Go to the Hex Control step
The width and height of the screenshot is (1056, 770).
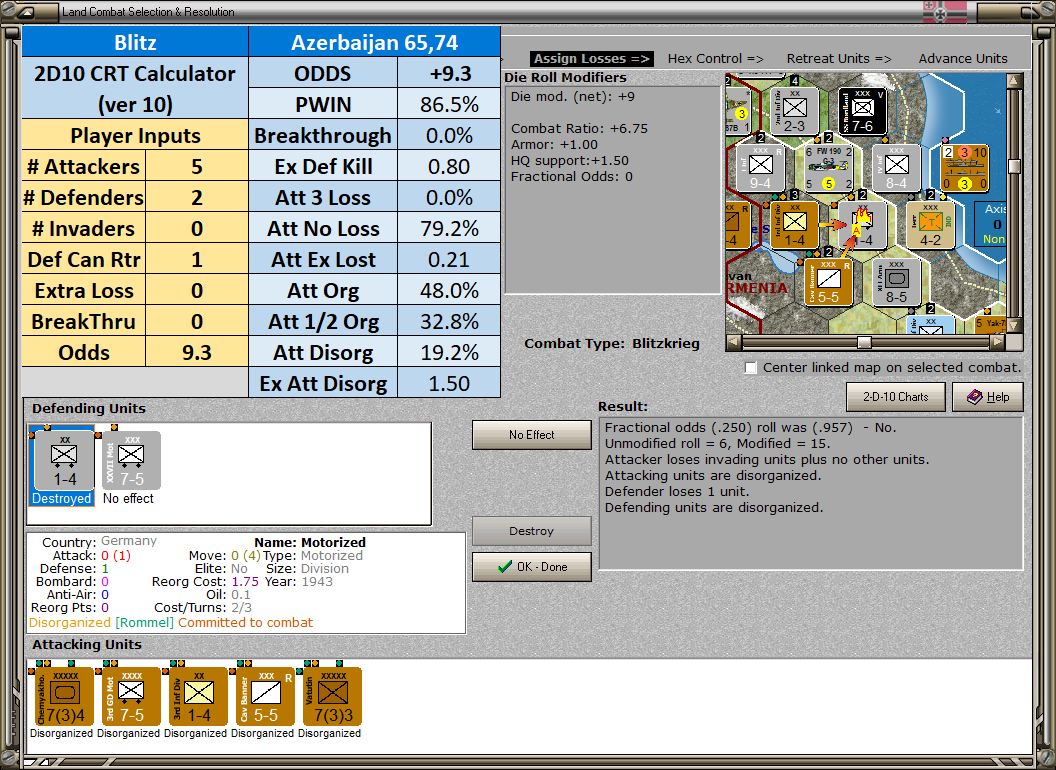pyautogui.click(x=715, y=59)
